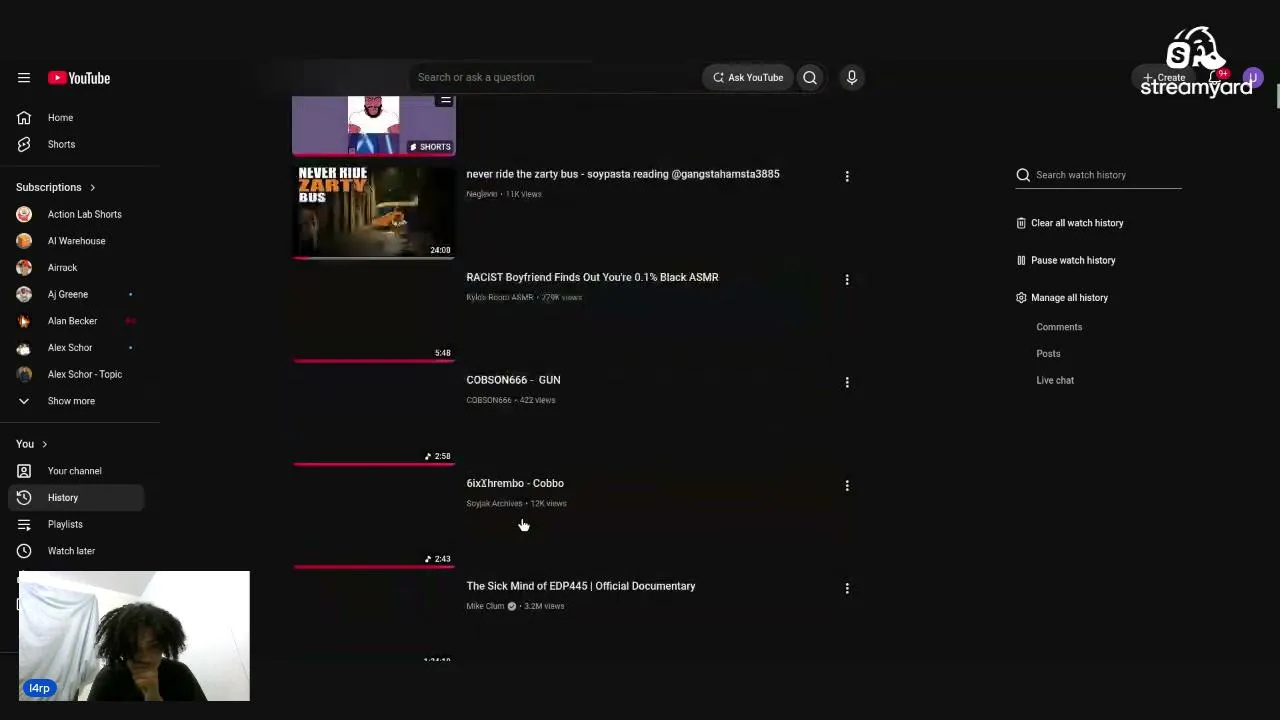
Task: Open Comments history
Action: (x=1059, y=327)
